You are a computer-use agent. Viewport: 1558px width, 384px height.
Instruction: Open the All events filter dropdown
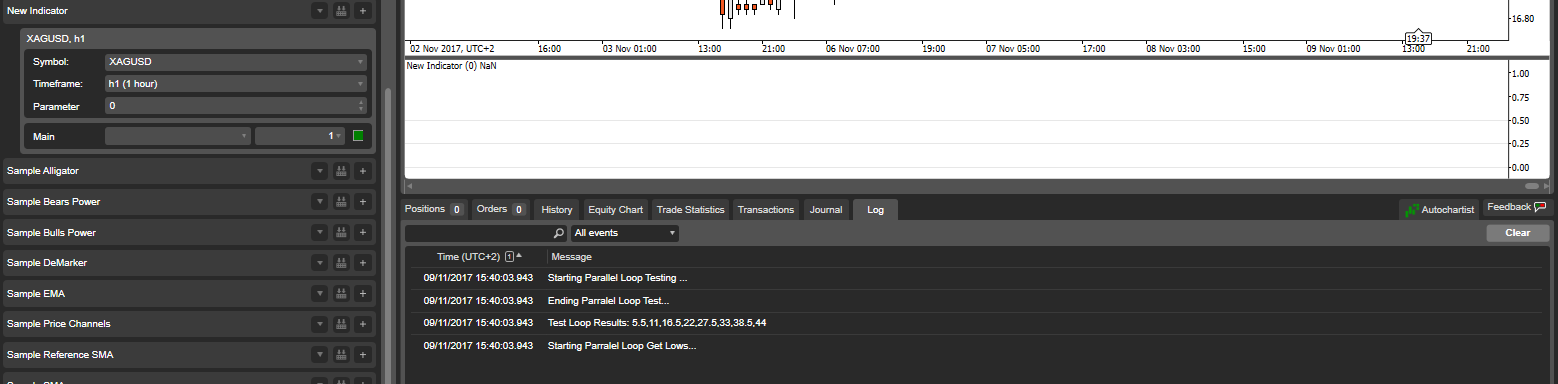[625, 233]
